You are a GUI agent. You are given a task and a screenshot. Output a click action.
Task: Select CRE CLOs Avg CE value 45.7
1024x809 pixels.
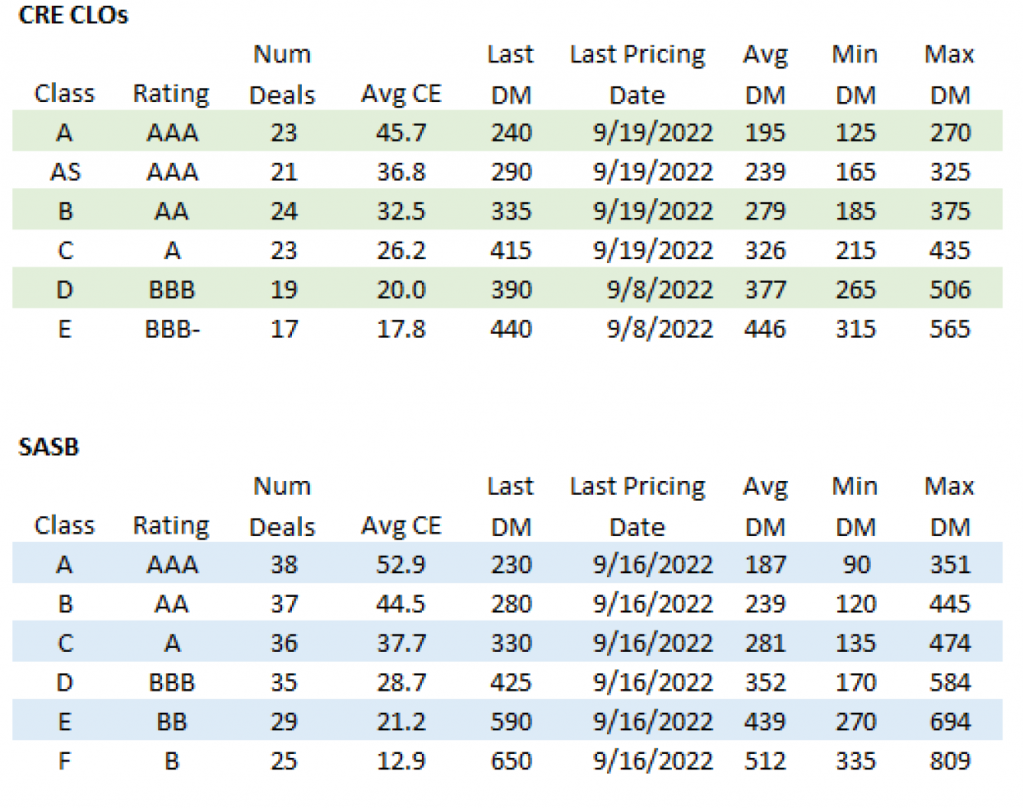tap(401, 133)
